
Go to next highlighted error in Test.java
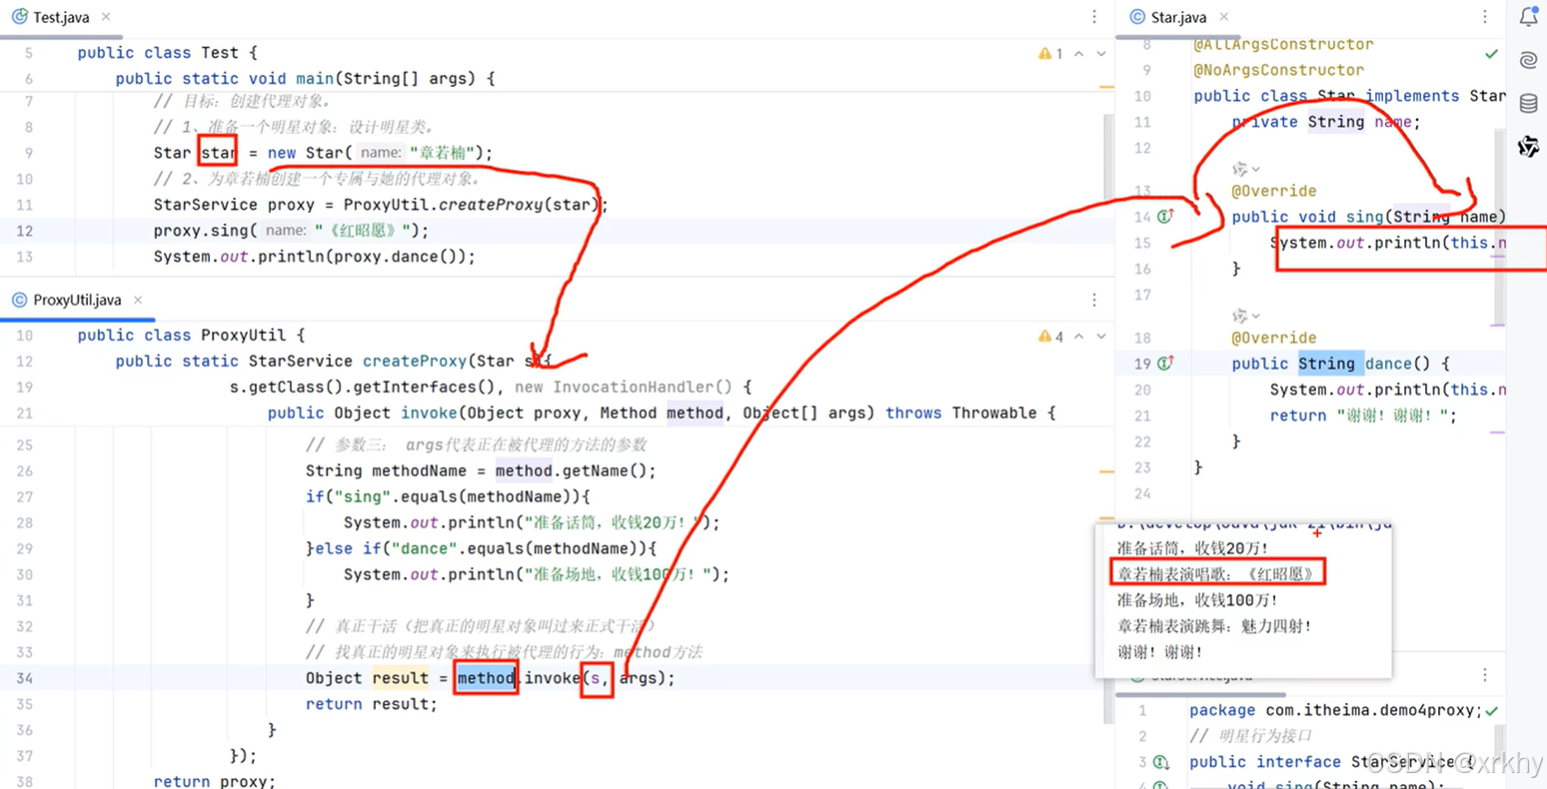tap(1101, 53)
